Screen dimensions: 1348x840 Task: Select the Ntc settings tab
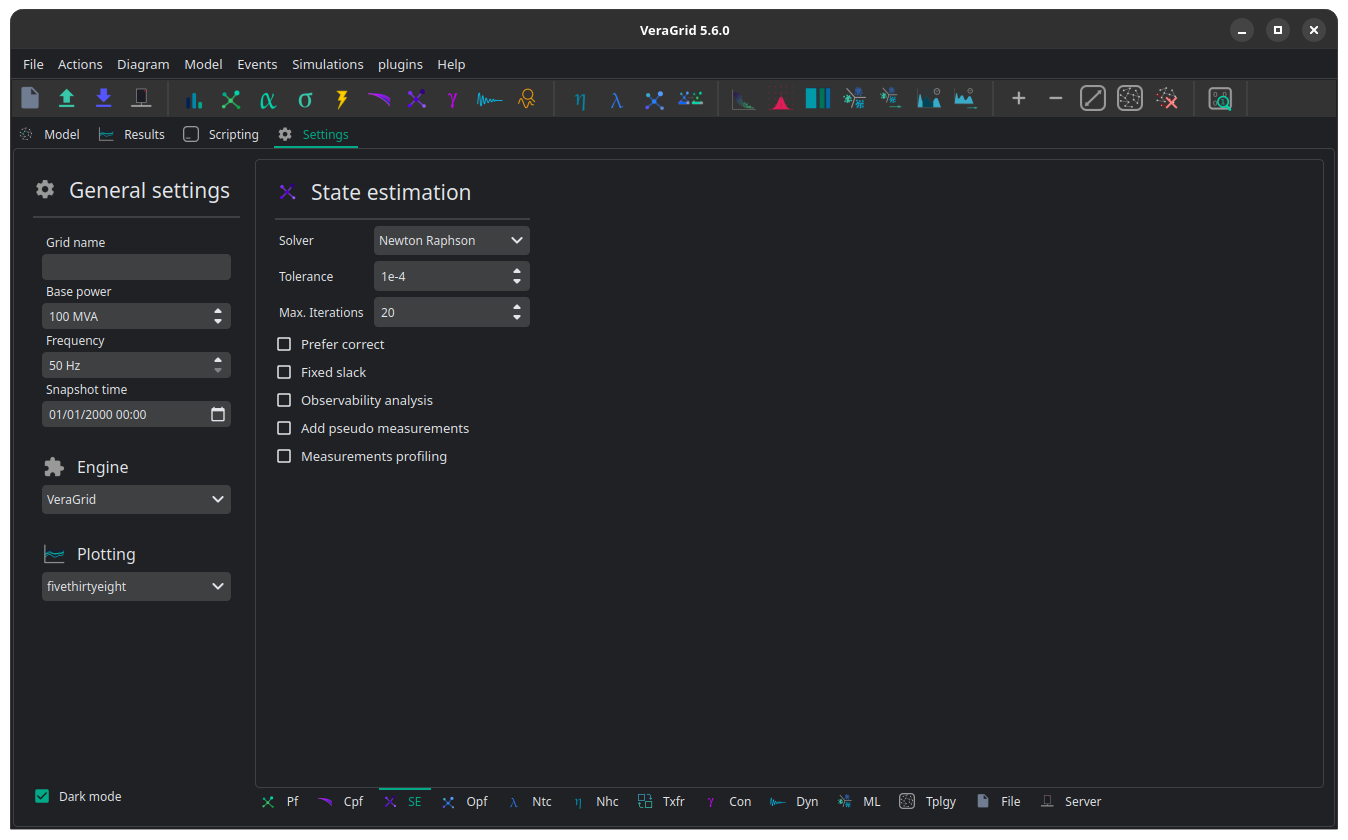coord(530,801)
